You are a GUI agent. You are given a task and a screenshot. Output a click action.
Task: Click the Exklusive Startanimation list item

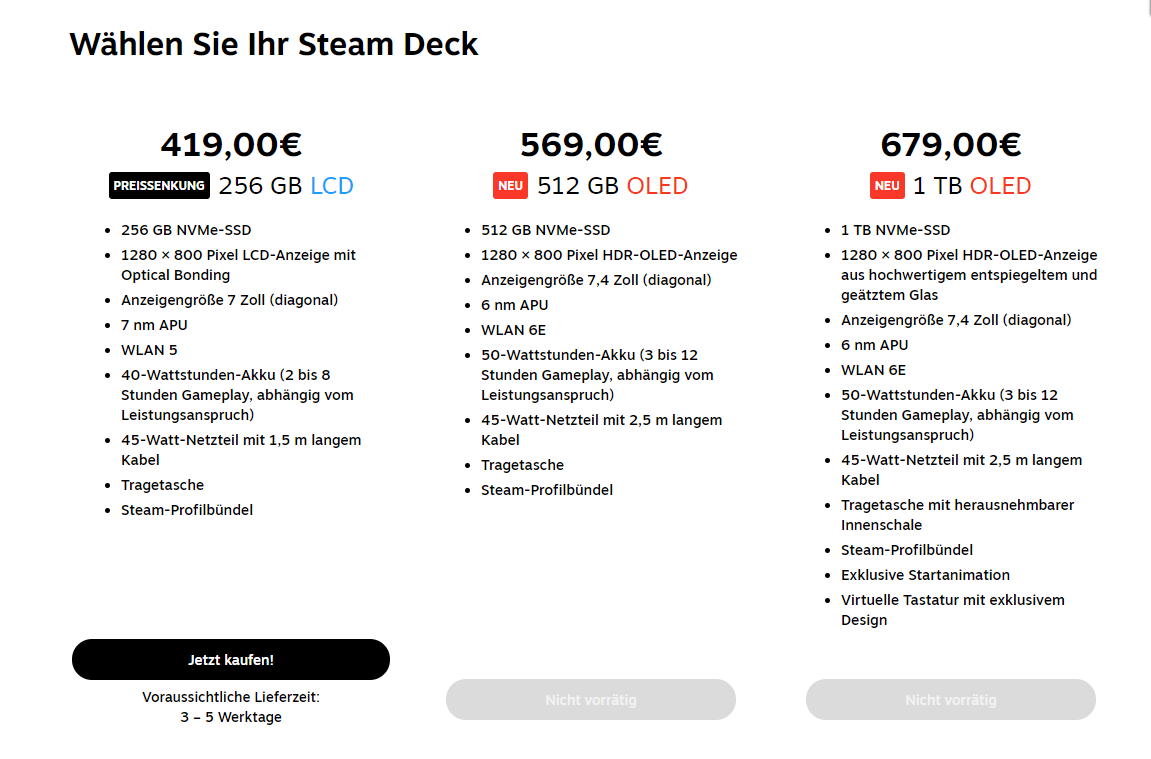click(925, 575)
